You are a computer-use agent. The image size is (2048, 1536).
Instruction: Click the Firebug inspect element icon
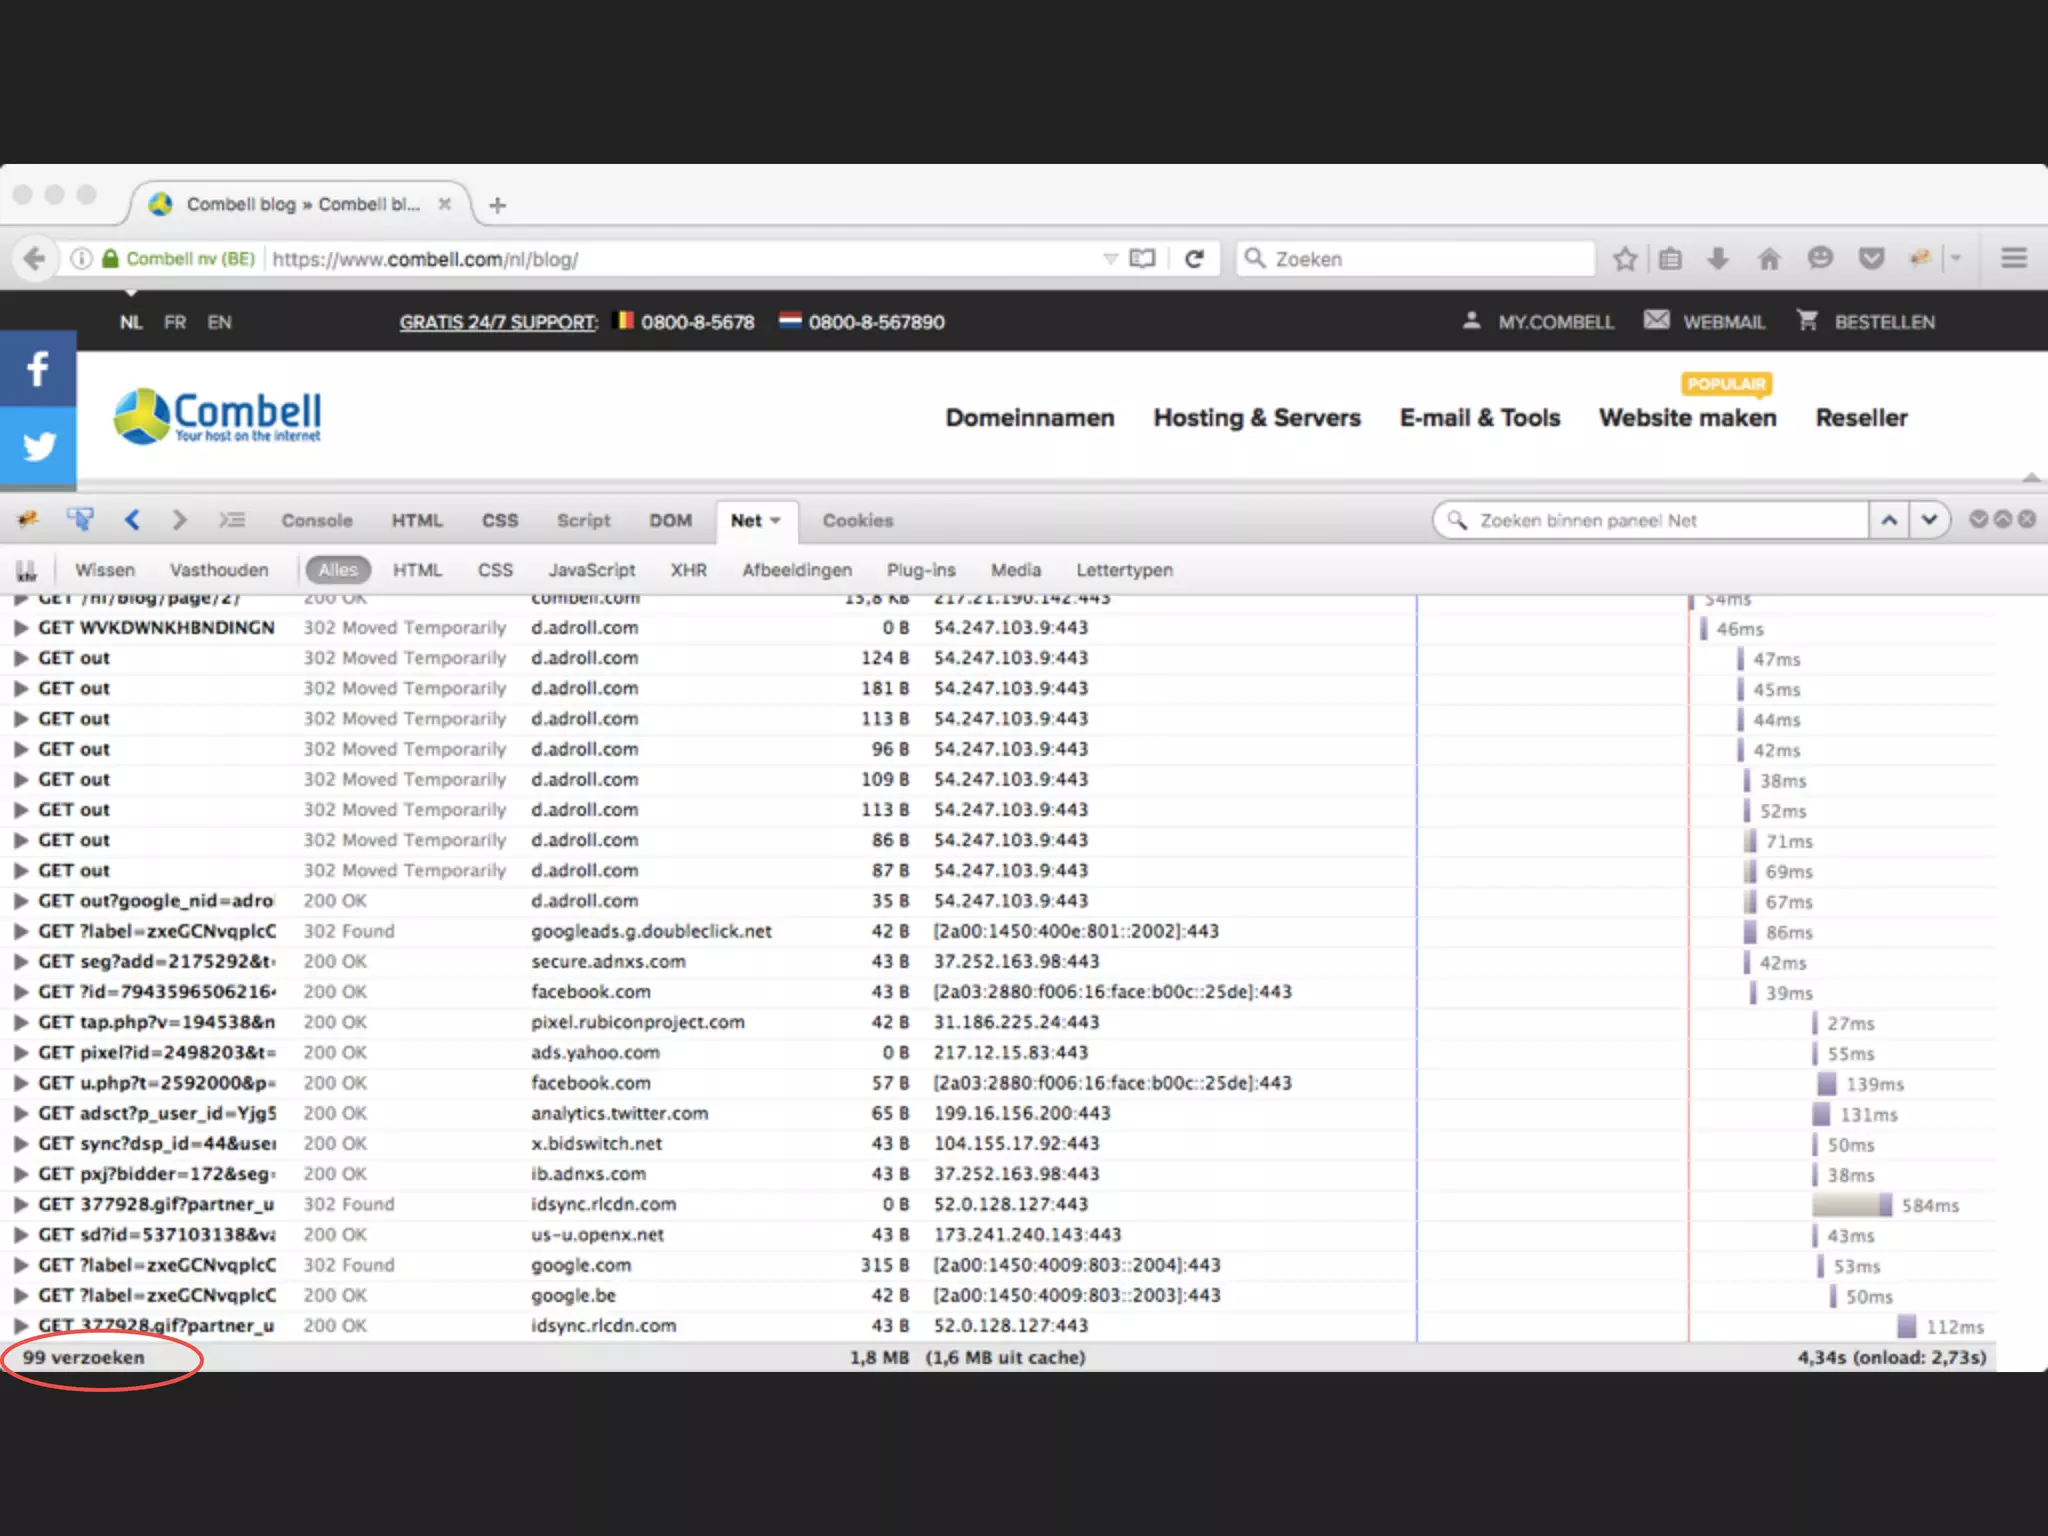(80, 519)
